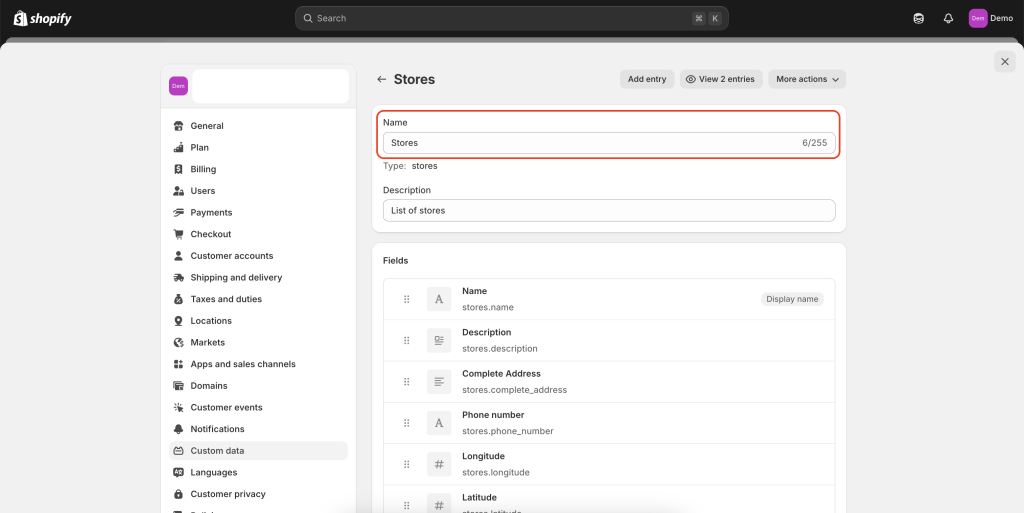Click the Notifications bell icon in sidebar
The height and width of the screenshot is (513, 1024).
click(178, 429)
